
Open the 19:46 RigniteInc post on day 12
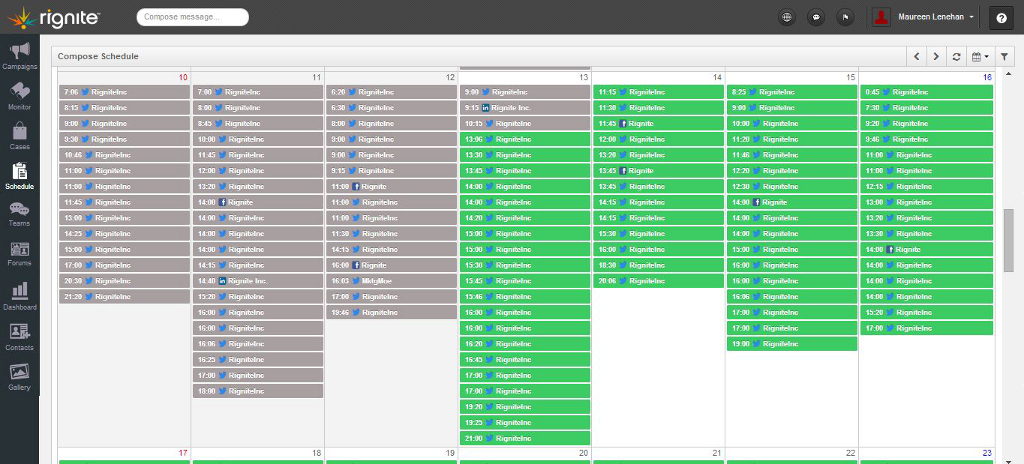391,312
